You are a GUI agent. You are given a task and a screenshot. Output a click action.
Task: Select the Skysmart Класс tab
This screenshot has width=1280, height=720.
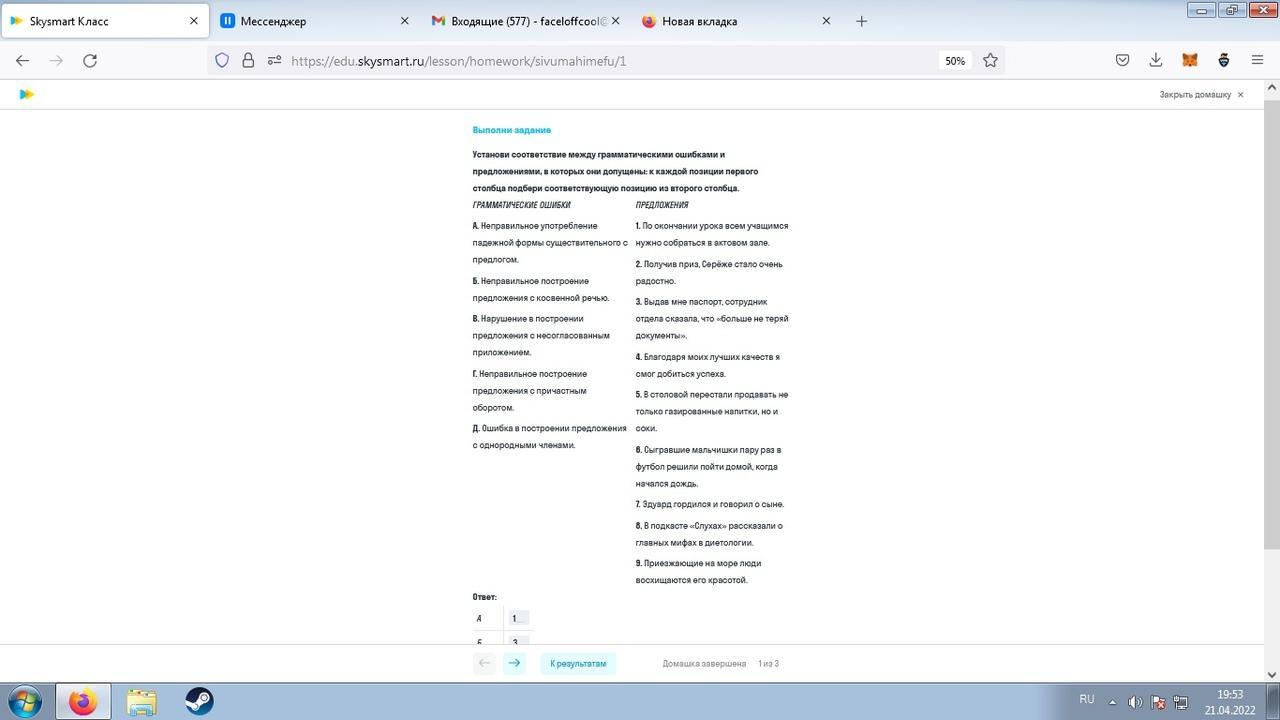pyautogui.click(x=104, y=20)
